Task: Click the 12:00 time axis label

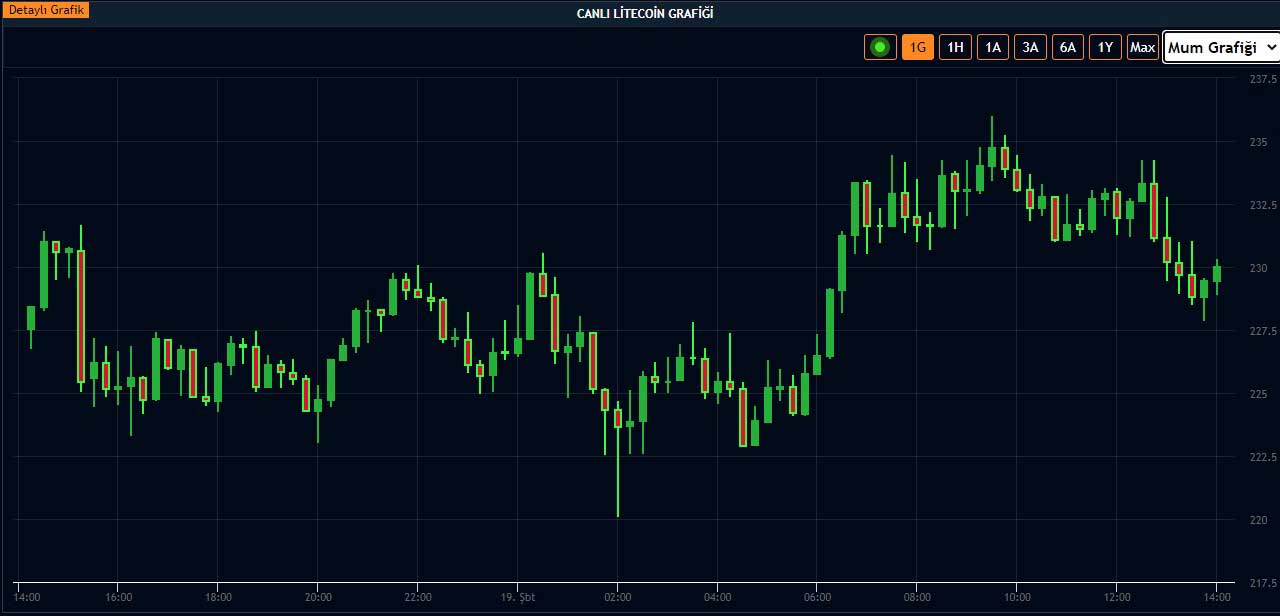Action: tap(1117, 597)
